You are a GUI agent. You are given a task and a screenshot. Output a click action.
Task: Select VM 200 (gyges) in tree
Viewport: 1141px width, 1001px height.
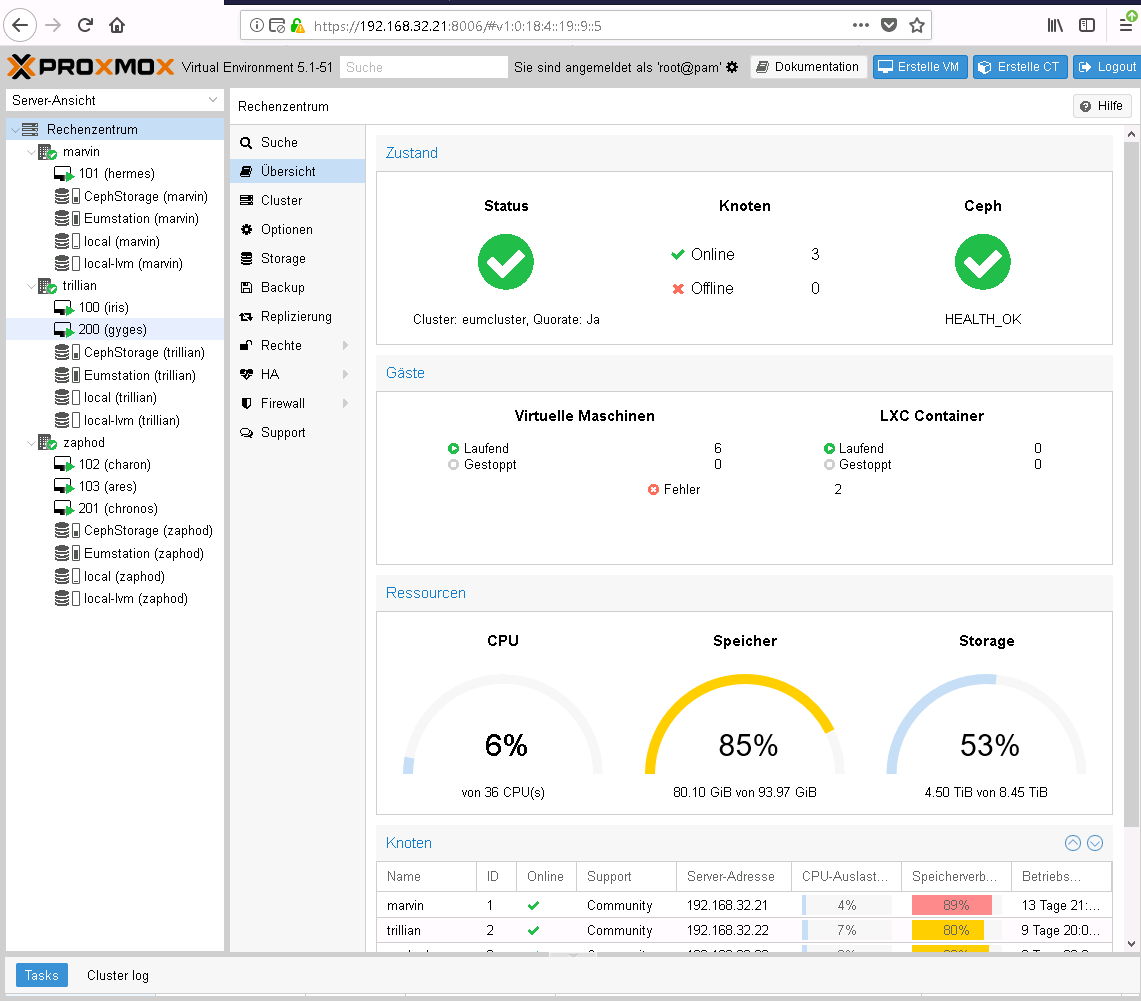[x=112, y=330]
